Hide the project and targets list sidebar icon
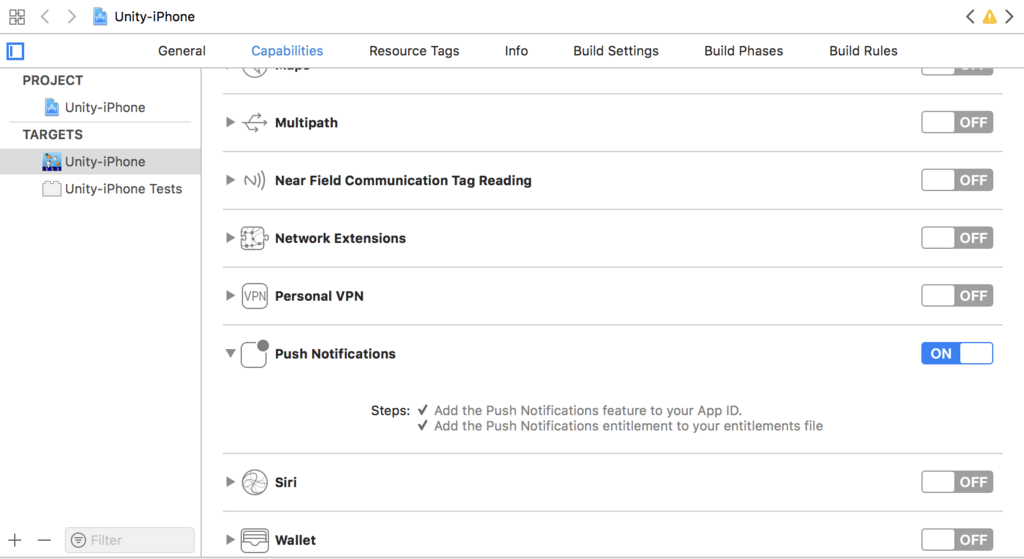This screenshot has width=1024, height=559. click(x=16, y=51)
